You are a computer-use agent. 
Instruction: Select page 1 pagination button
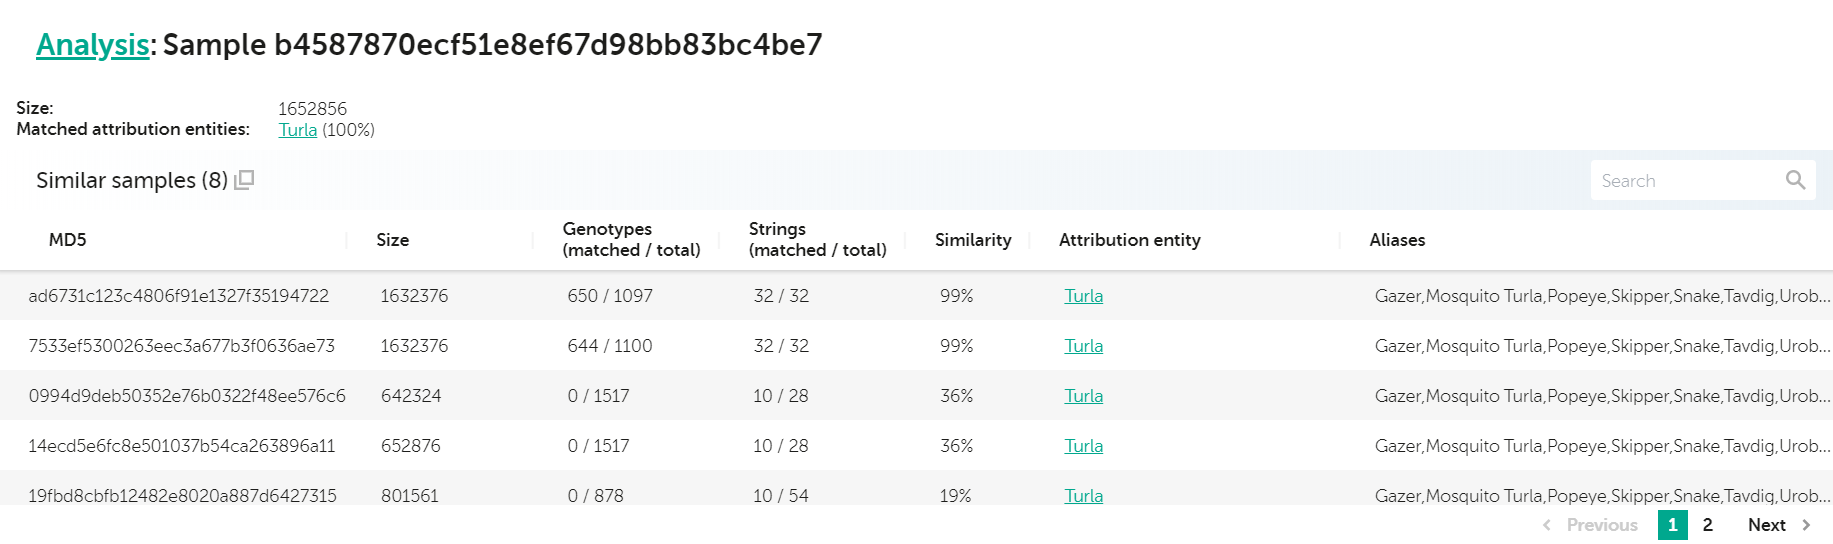1672,525
